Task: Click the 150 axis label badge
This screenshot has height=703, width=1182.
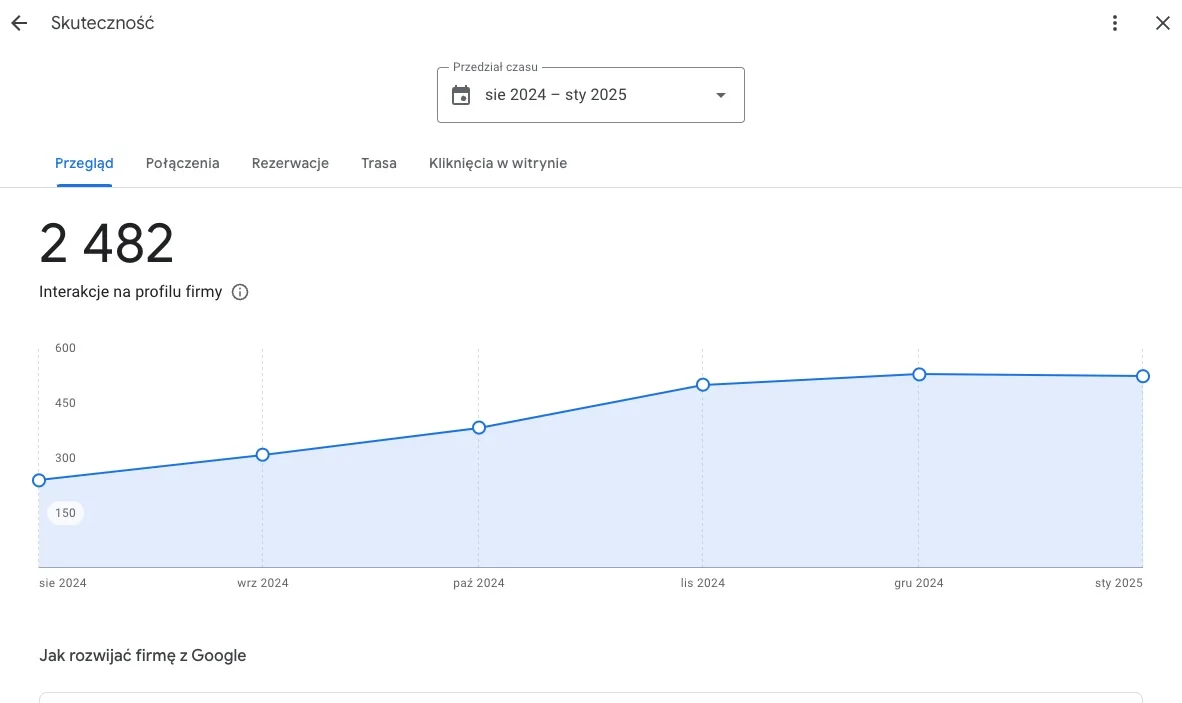Action: tap(66, 513)
